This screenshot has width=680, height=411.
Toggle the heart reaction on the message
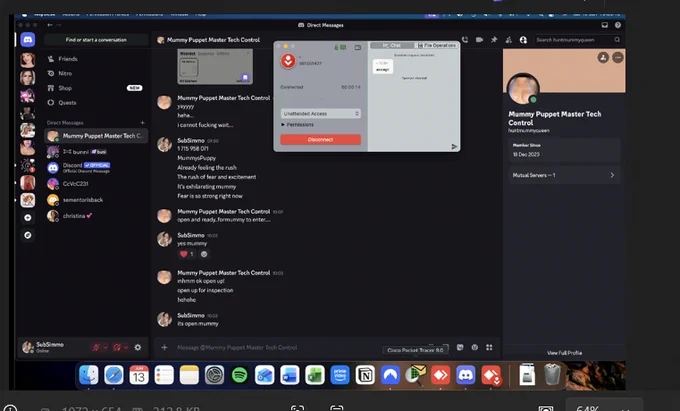pos(187,254)
